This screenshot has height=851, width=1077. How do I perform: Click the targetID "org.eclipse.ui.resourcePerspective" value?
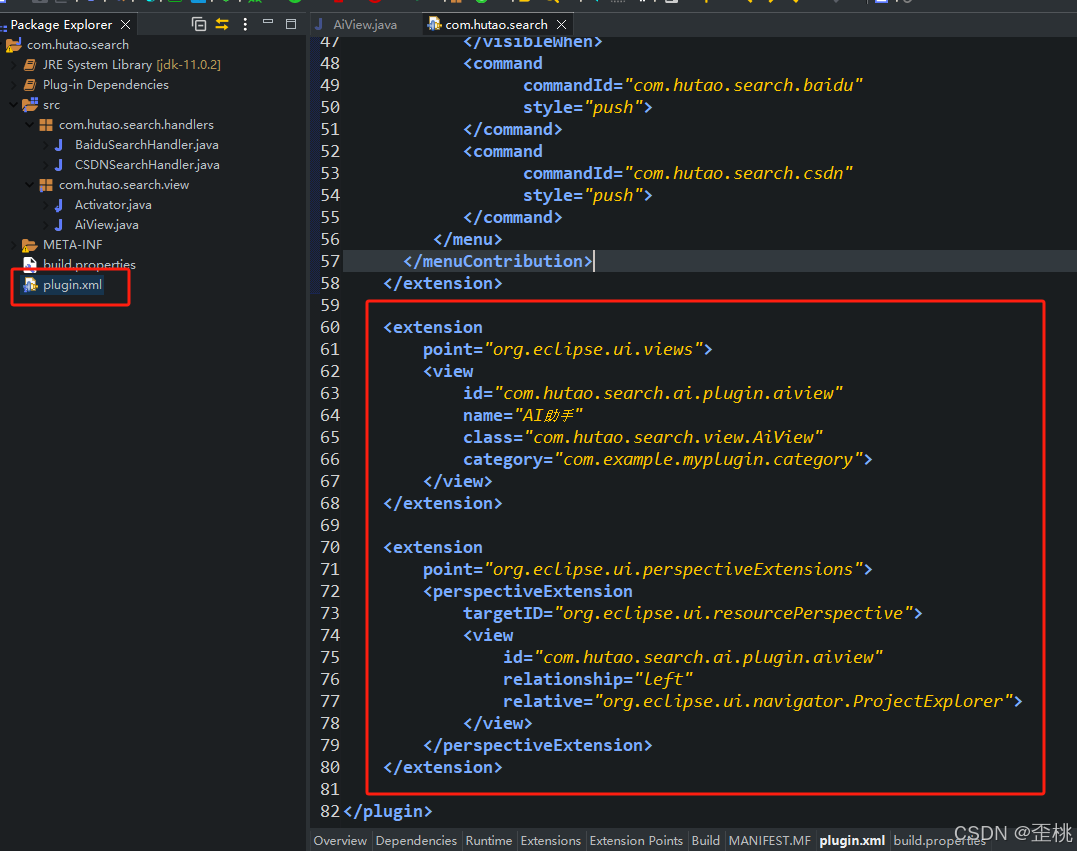coord(734,613)
